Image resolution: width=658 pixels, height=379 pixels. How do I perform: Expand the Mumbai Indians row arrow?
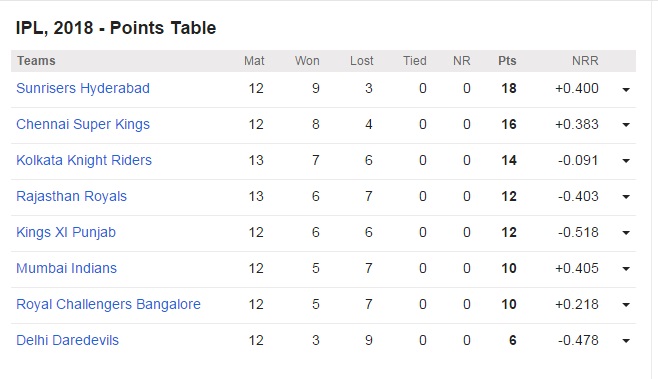pyautogui.click(x=626, y=269)
